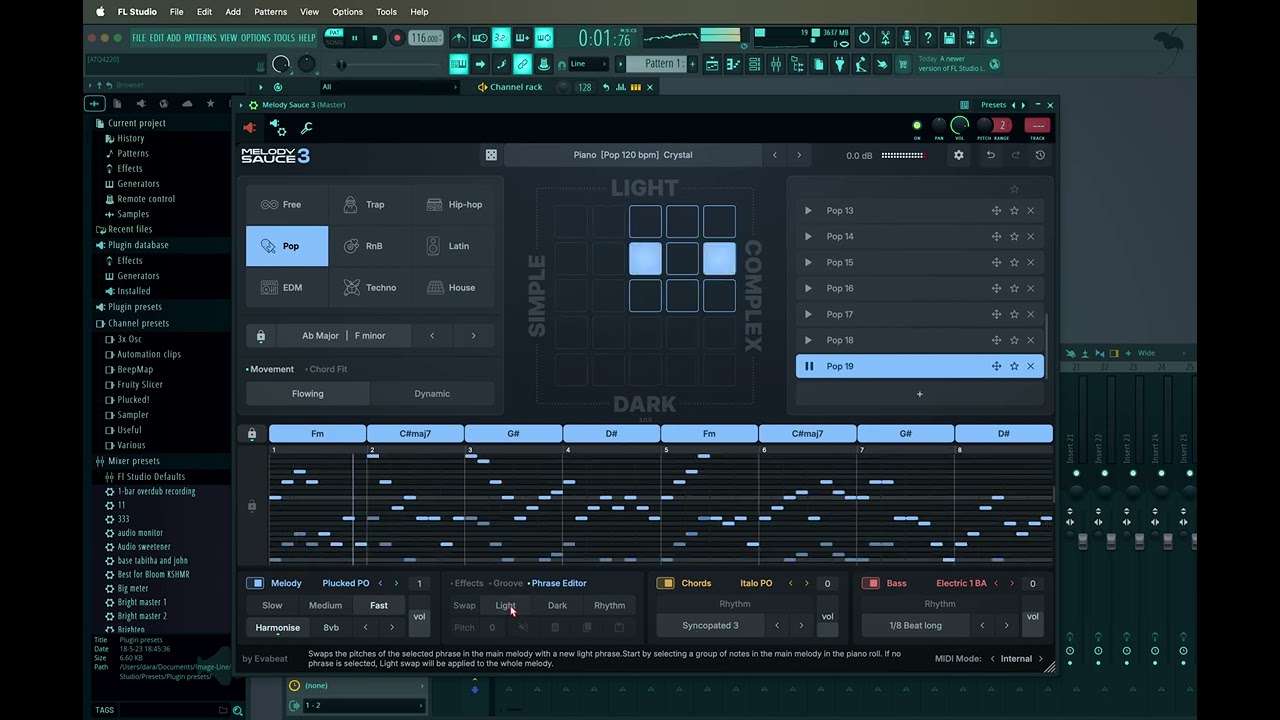
Task: Toggle the chord progression lock icon
Action: pyautogui.click(x=252, y=434)
